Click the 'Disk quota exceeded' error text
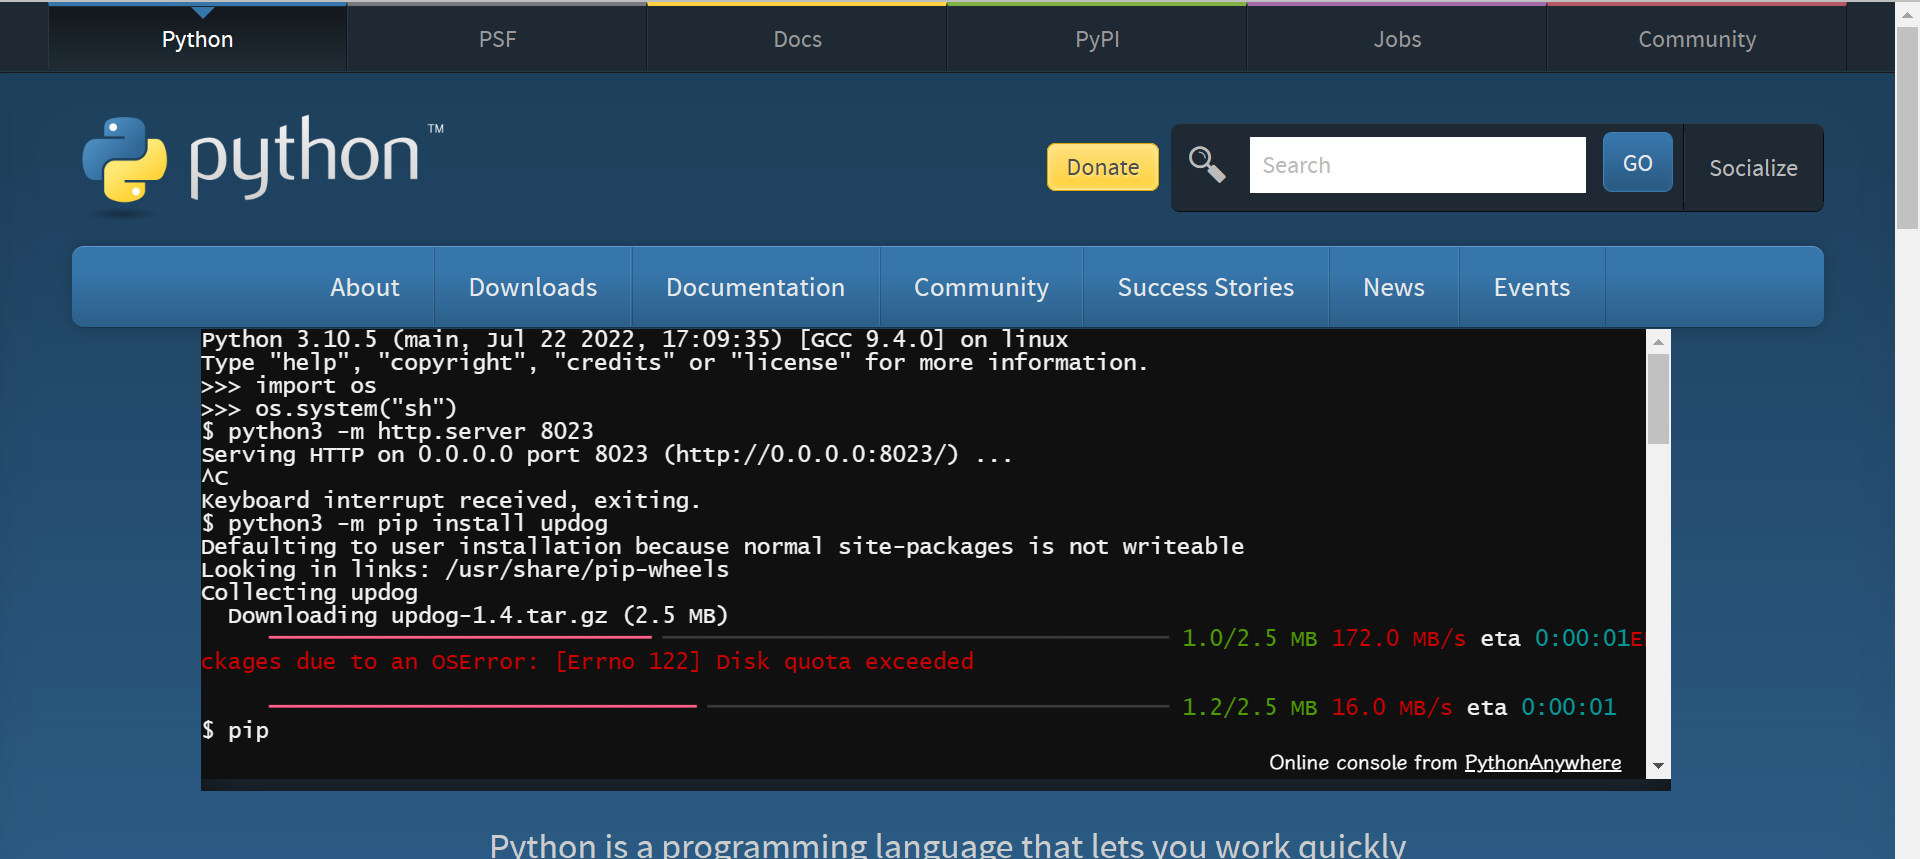 [x=844, y=661]
